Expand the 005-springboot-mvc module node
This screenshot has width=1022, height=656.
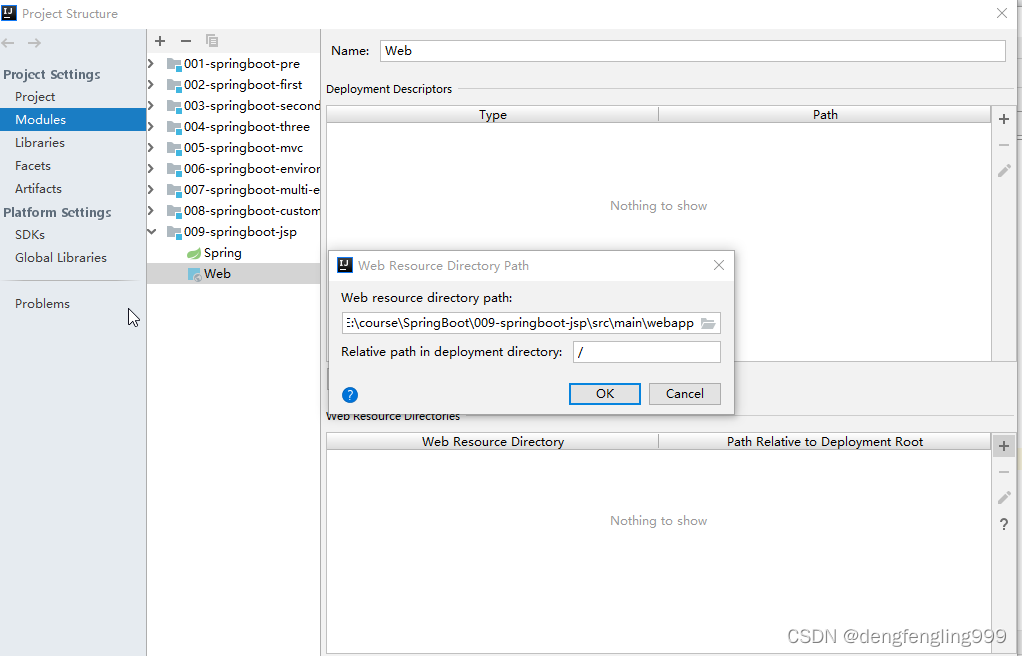149,147
